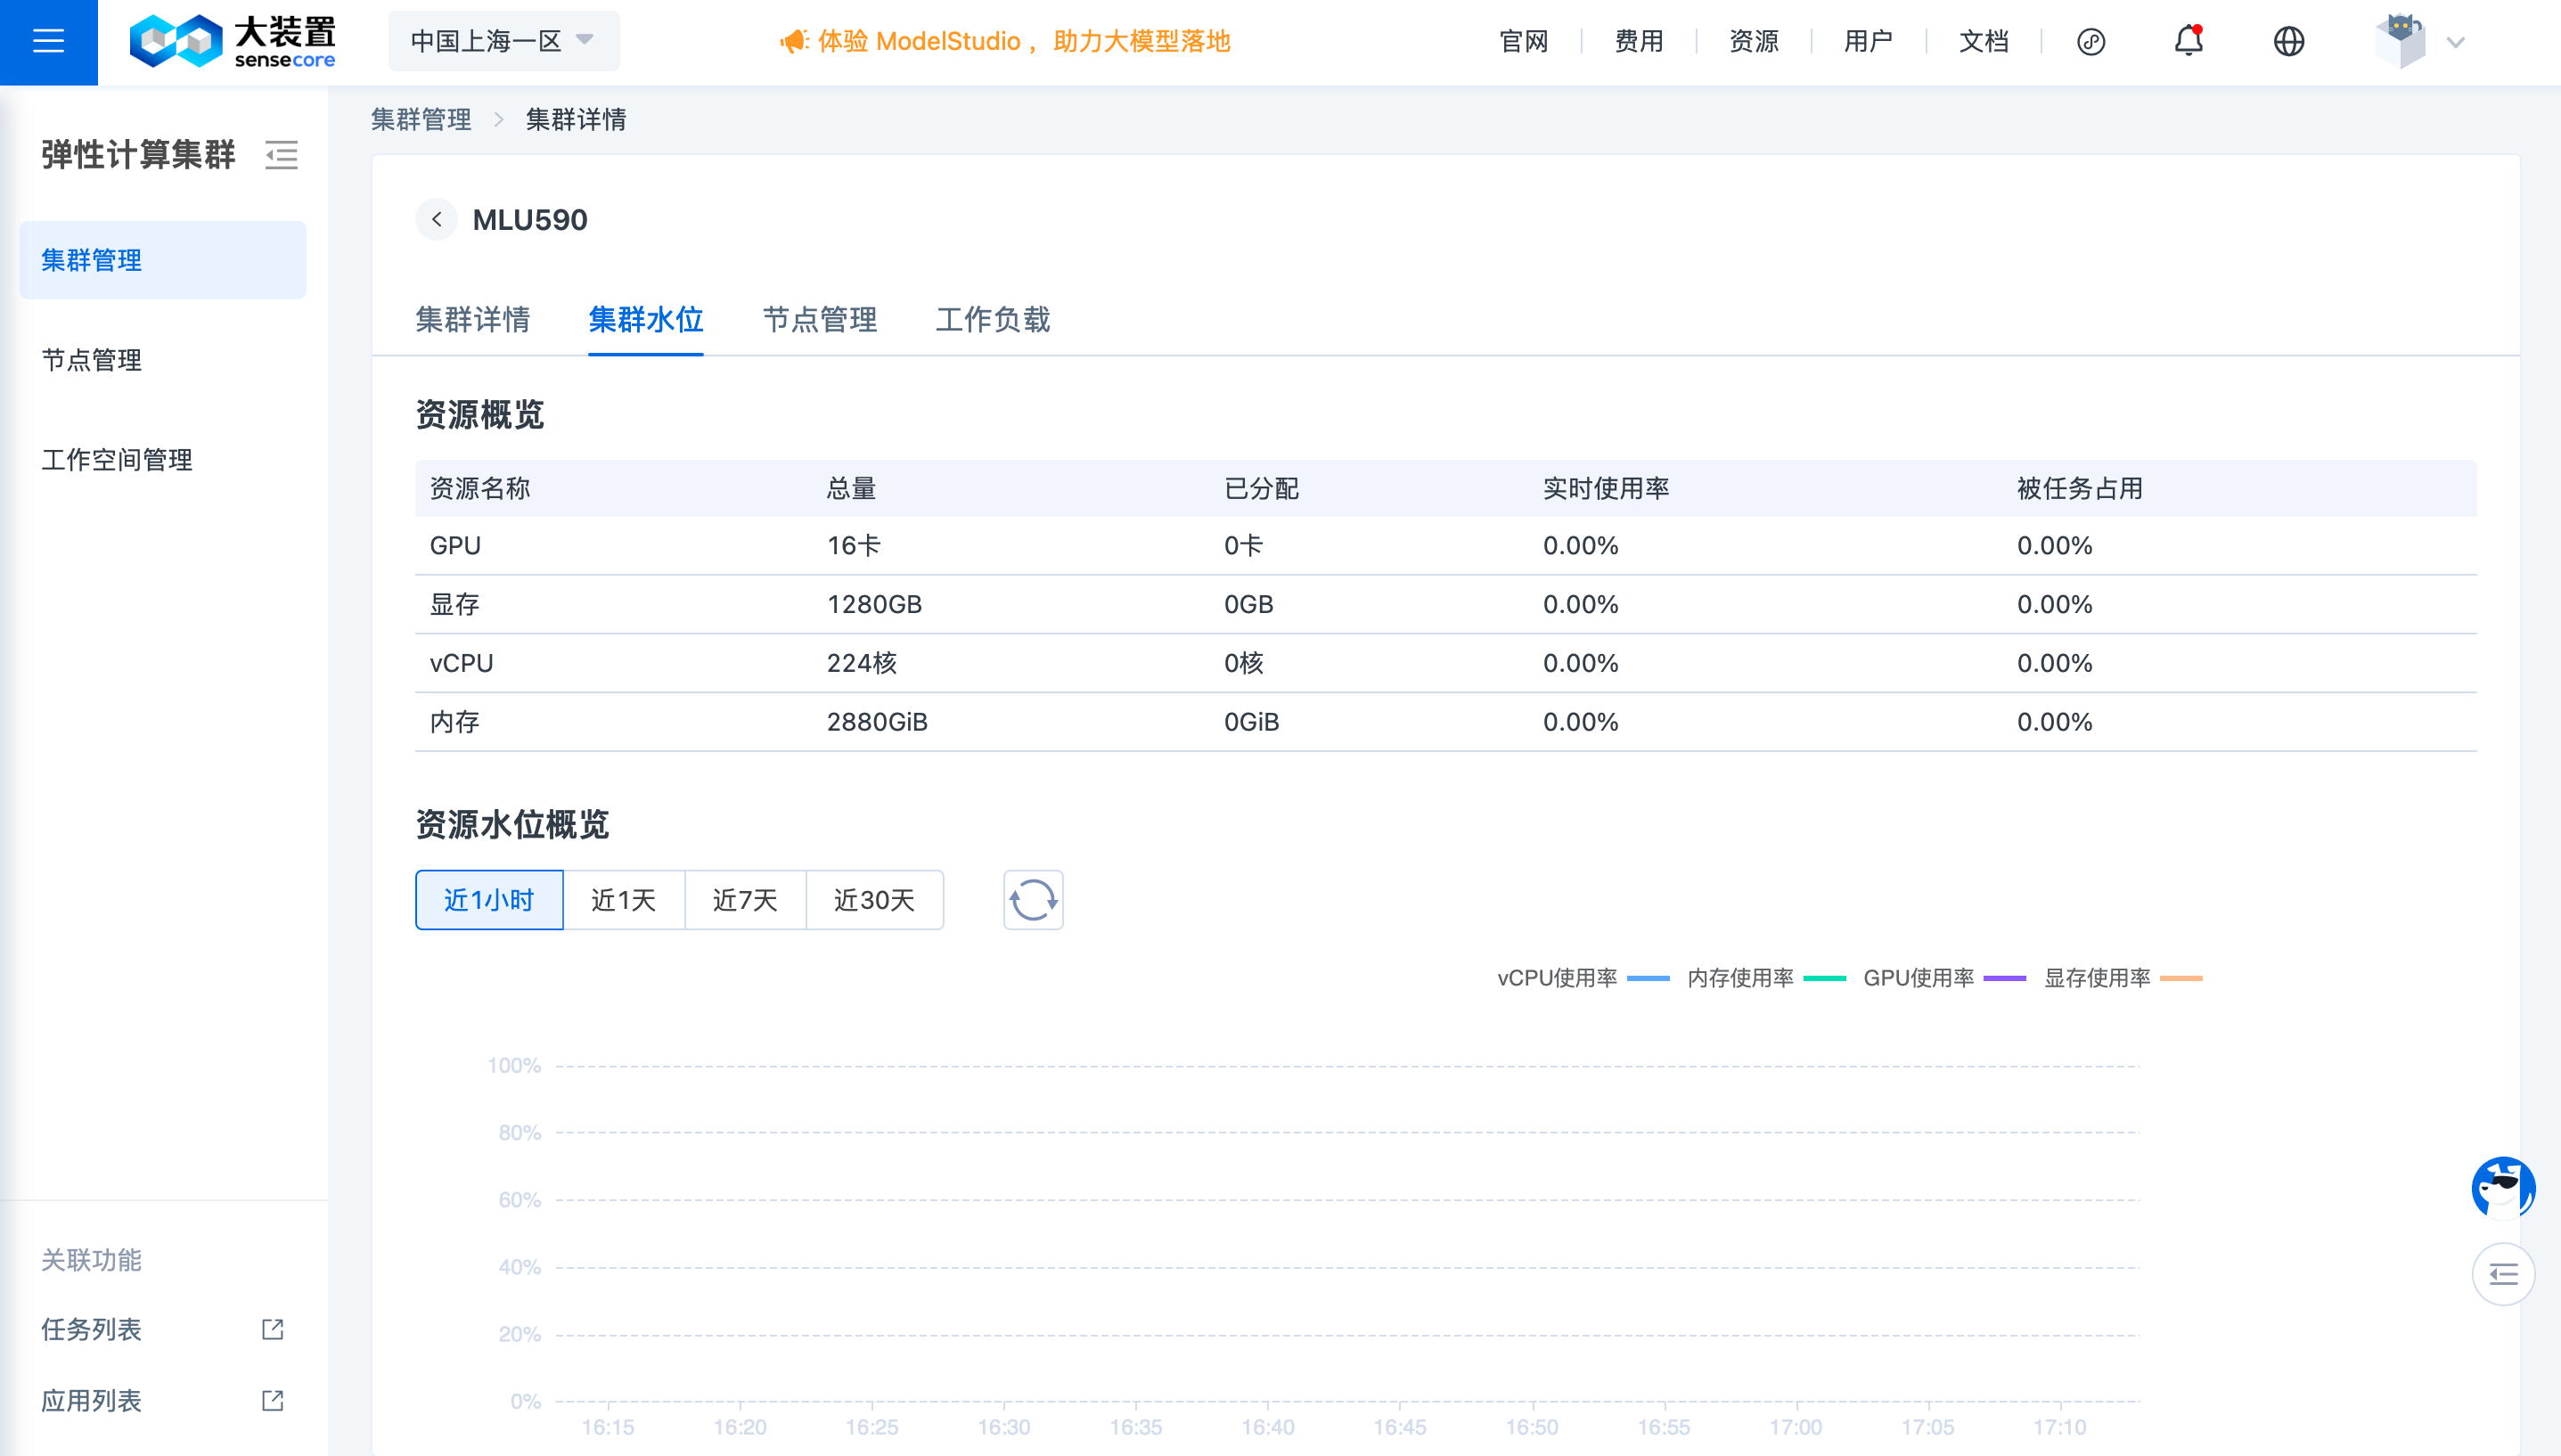
Task: Click the user avatar
Action: pos(2400,41)
